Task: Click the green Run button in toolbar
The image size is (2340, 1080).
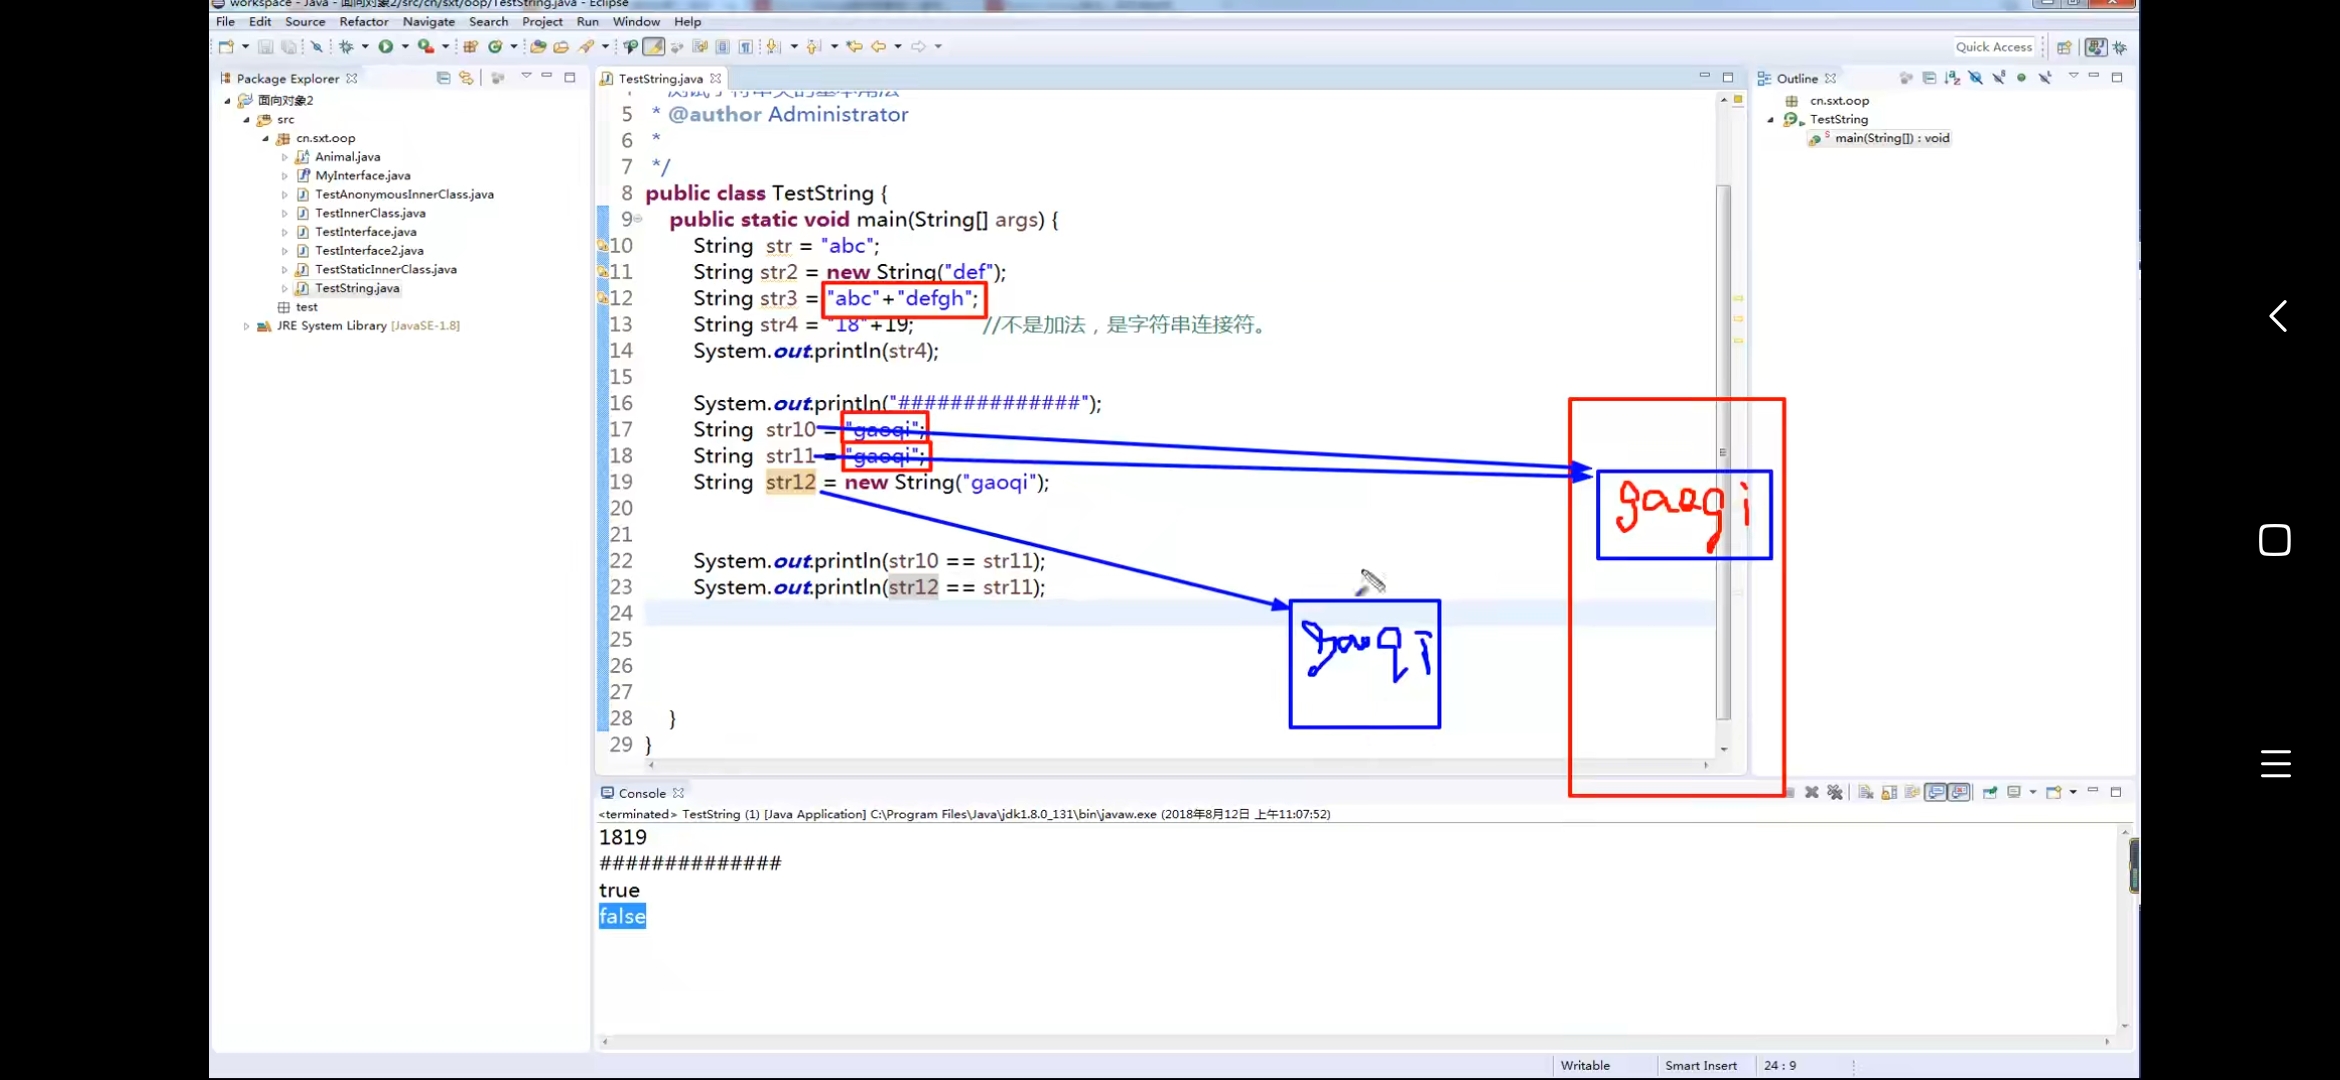Action: [x=385, y=46]
